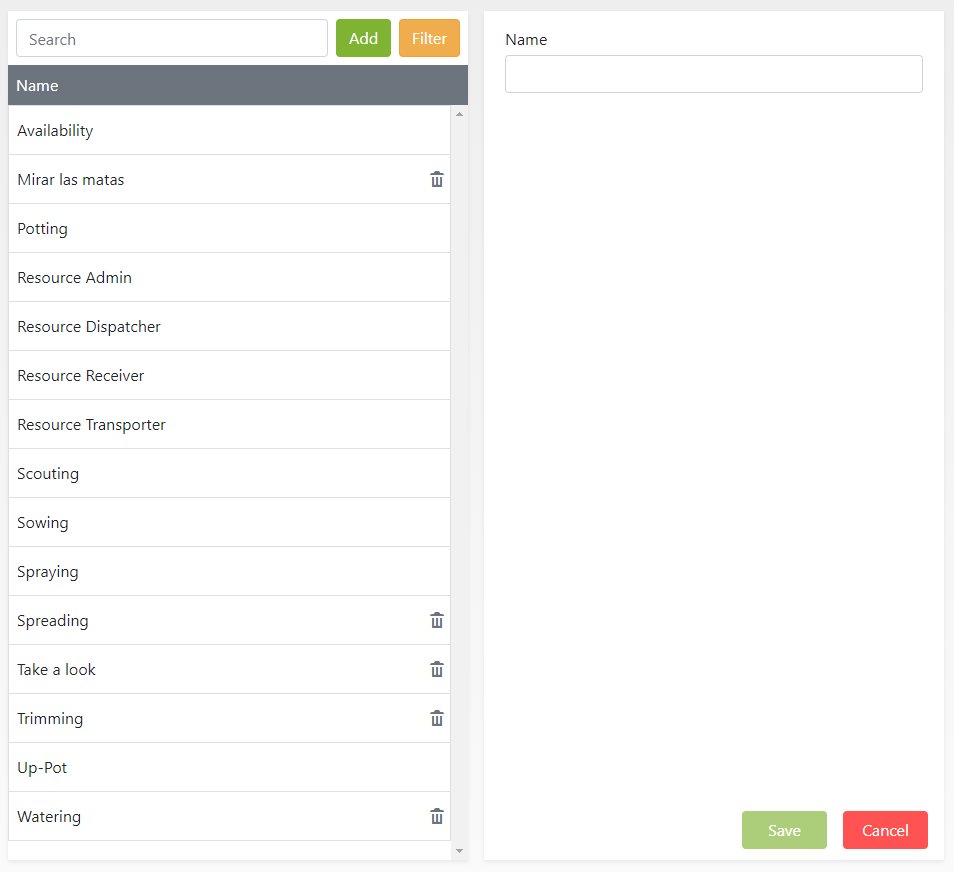Click the Save button
The image size is (954, 872).
784,830
